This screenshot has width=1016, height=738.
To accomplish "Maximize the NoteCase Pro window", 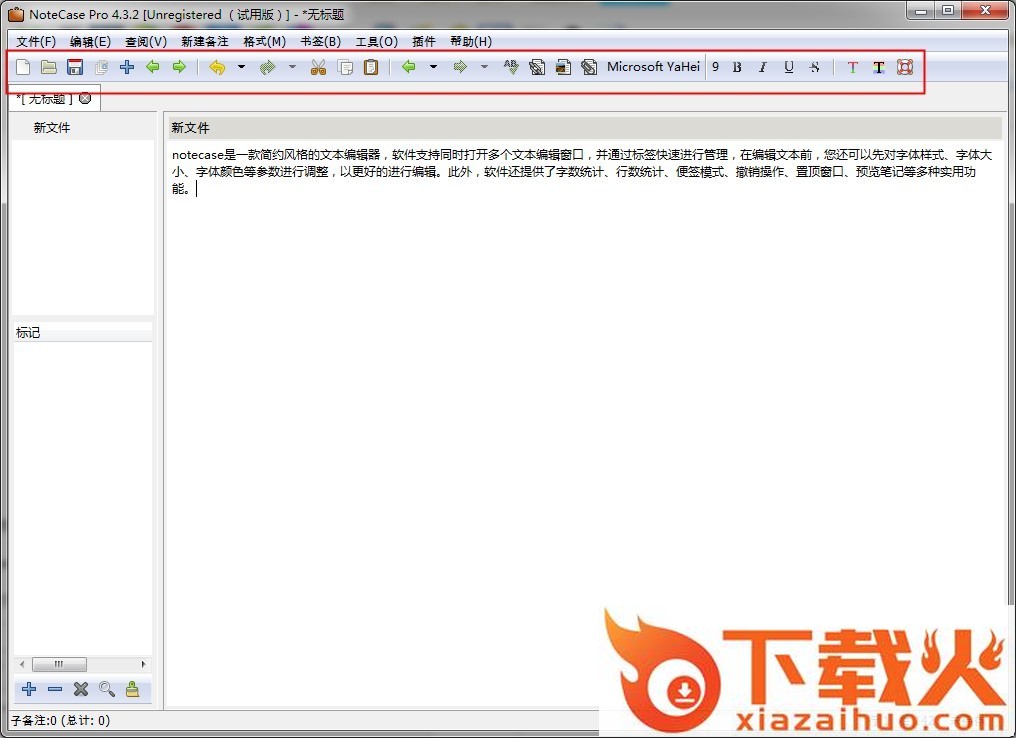I will click(x=948, y=11).
